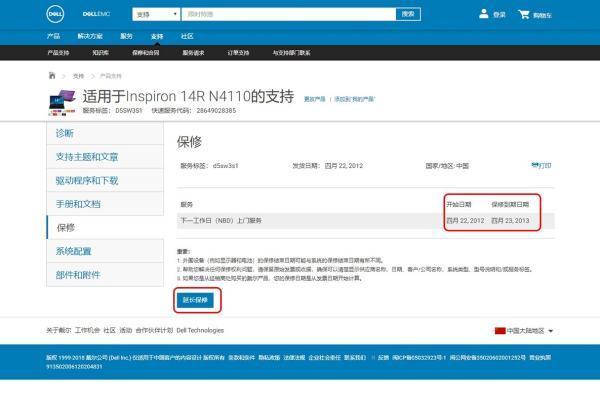Open the 服务 main menu
Screen dimensions: 600x405
(x=126, y=36)
